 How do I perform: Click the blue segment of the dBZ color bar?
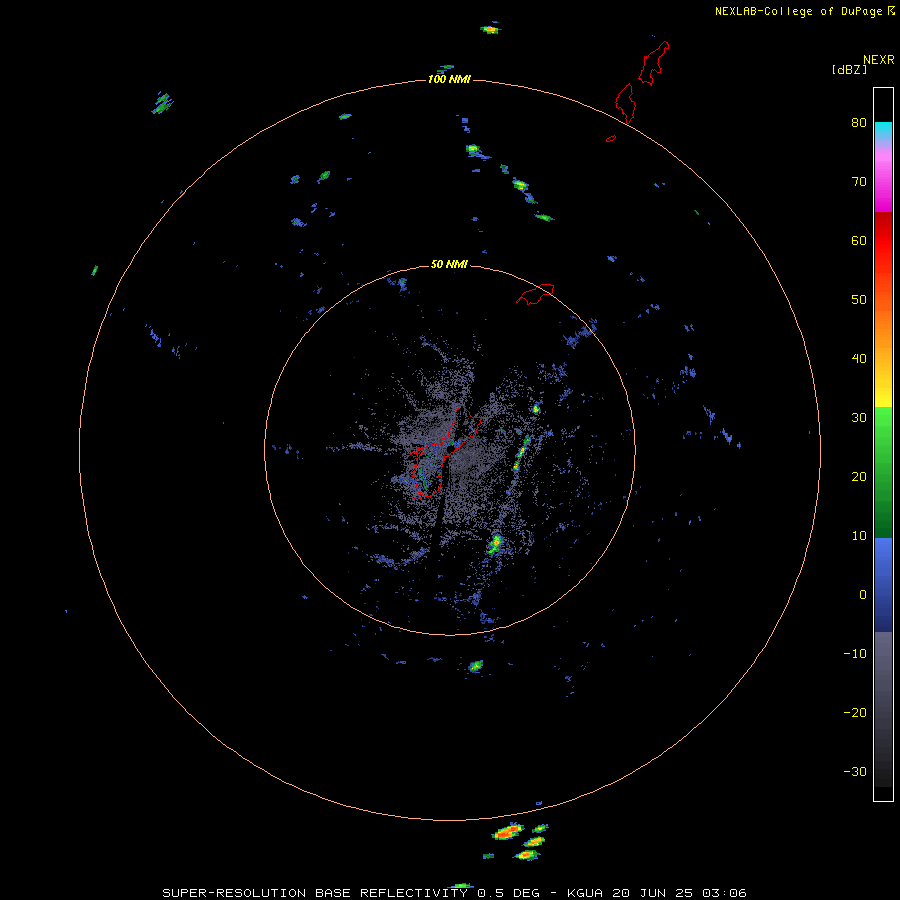pyautogui.click(x=883, y=584)
